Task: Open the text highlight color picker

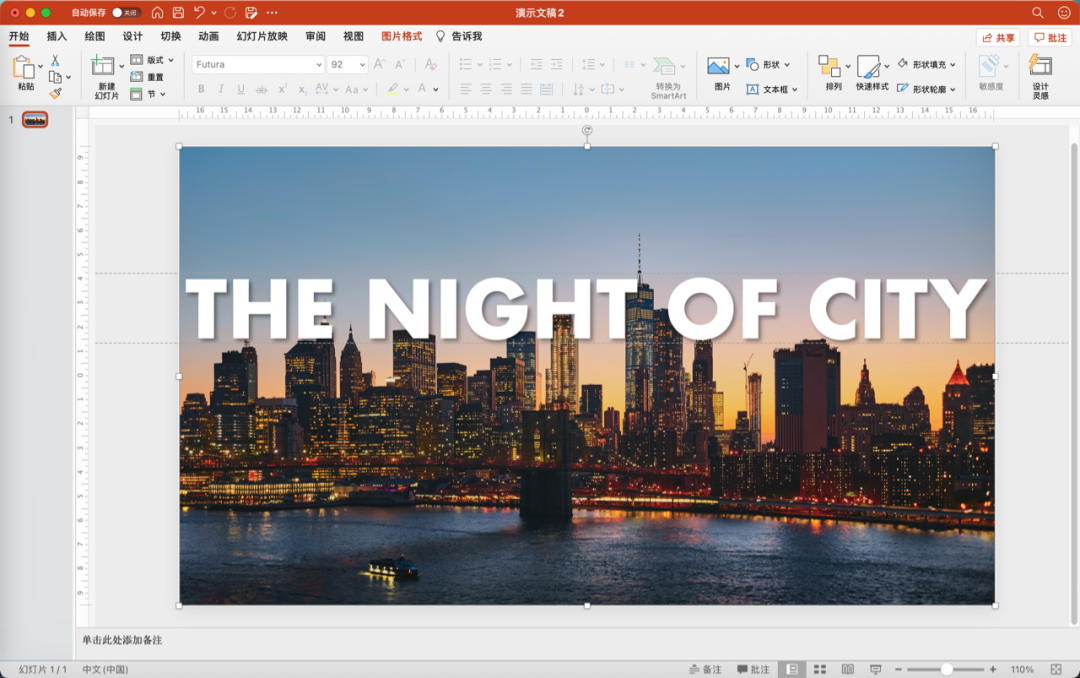Action: [x=397, y=89]
